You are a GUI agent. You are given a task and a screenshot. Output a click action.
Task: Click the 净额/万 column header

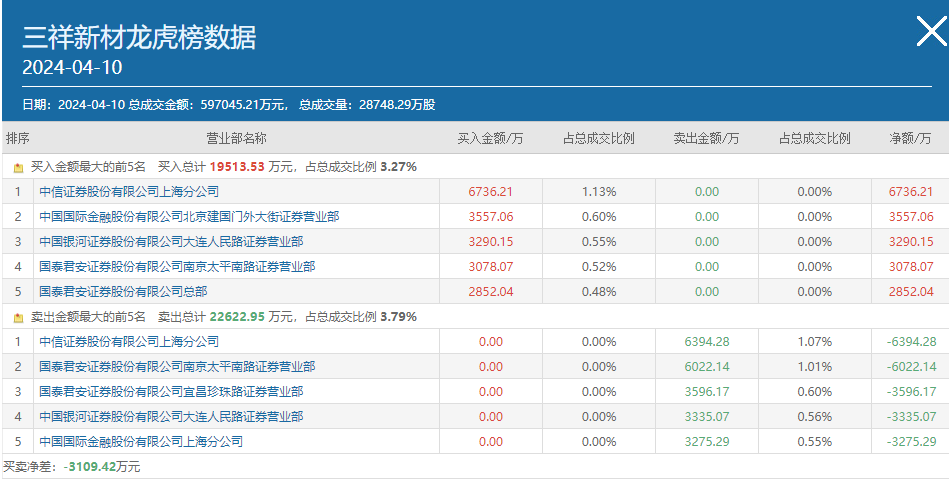click(910, 138)
